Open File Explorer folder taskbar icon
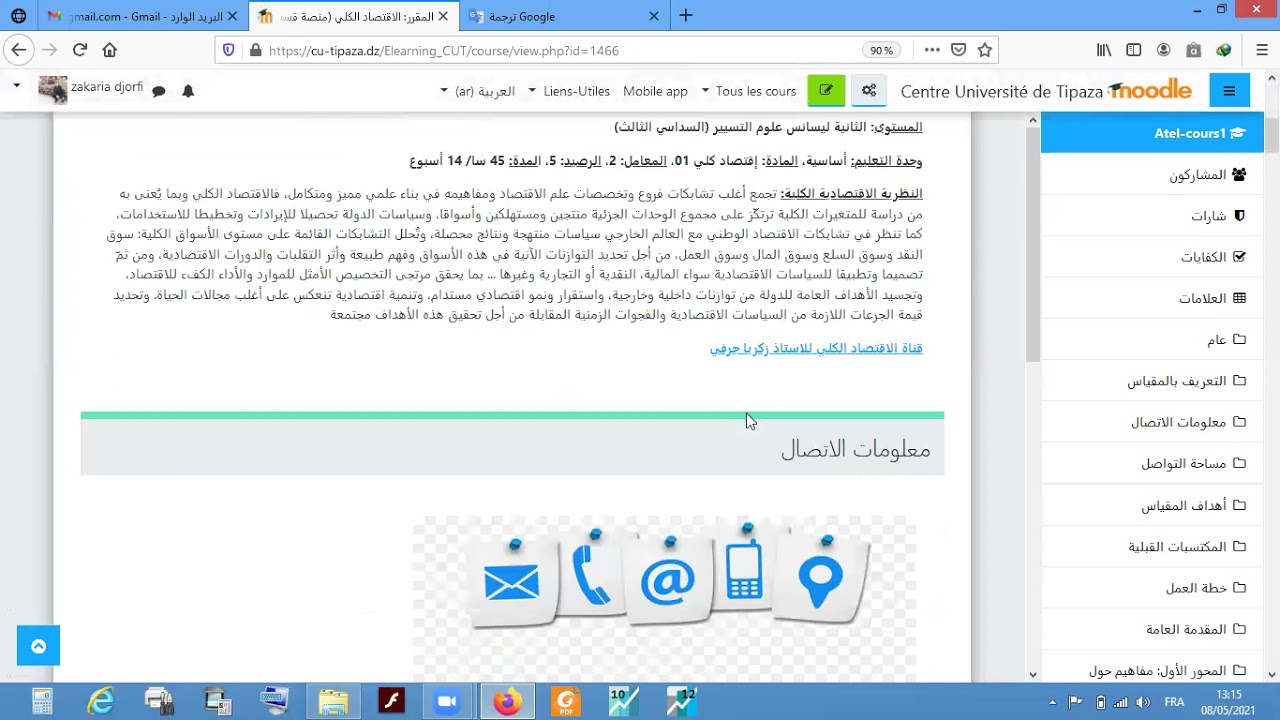Image resolution: width=1280 pixels, height=720 pixels. (x=333, y=702)
